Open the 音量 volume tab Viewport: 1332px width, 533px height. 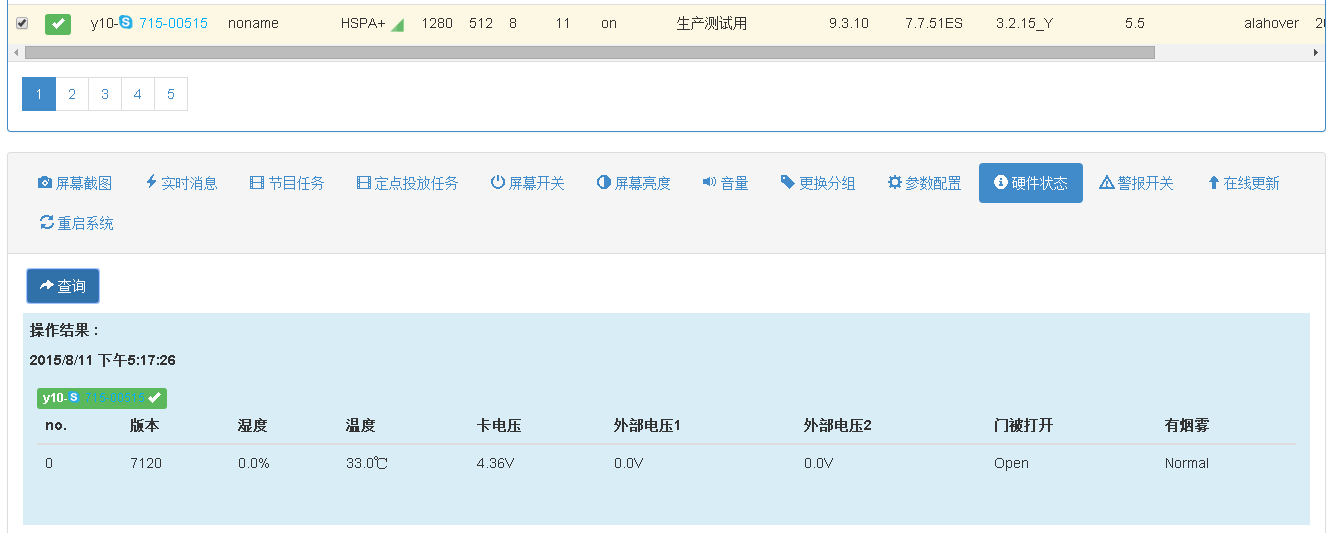725,183
